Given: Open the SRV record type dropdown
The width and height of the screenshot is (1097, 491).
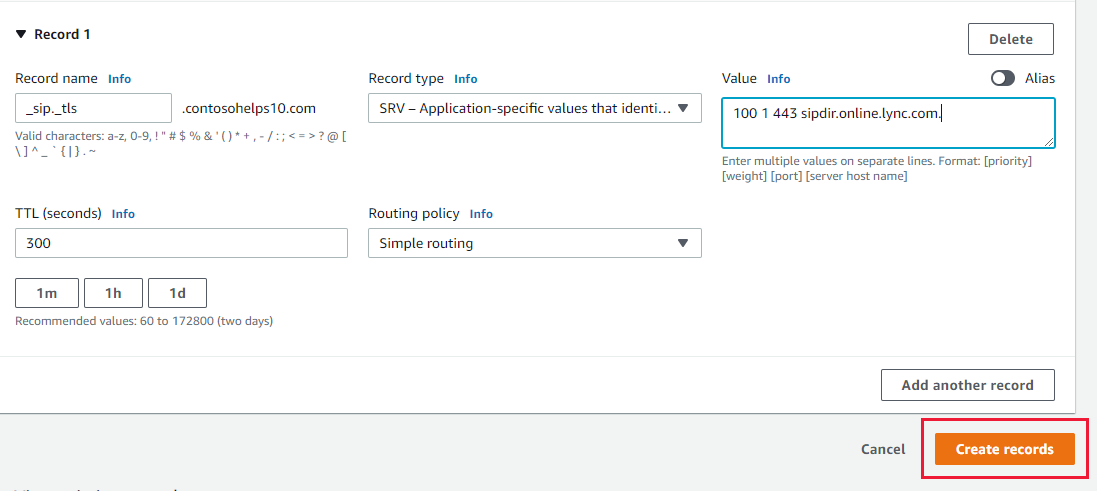Looking at the screenshot, I should point(535,108).
